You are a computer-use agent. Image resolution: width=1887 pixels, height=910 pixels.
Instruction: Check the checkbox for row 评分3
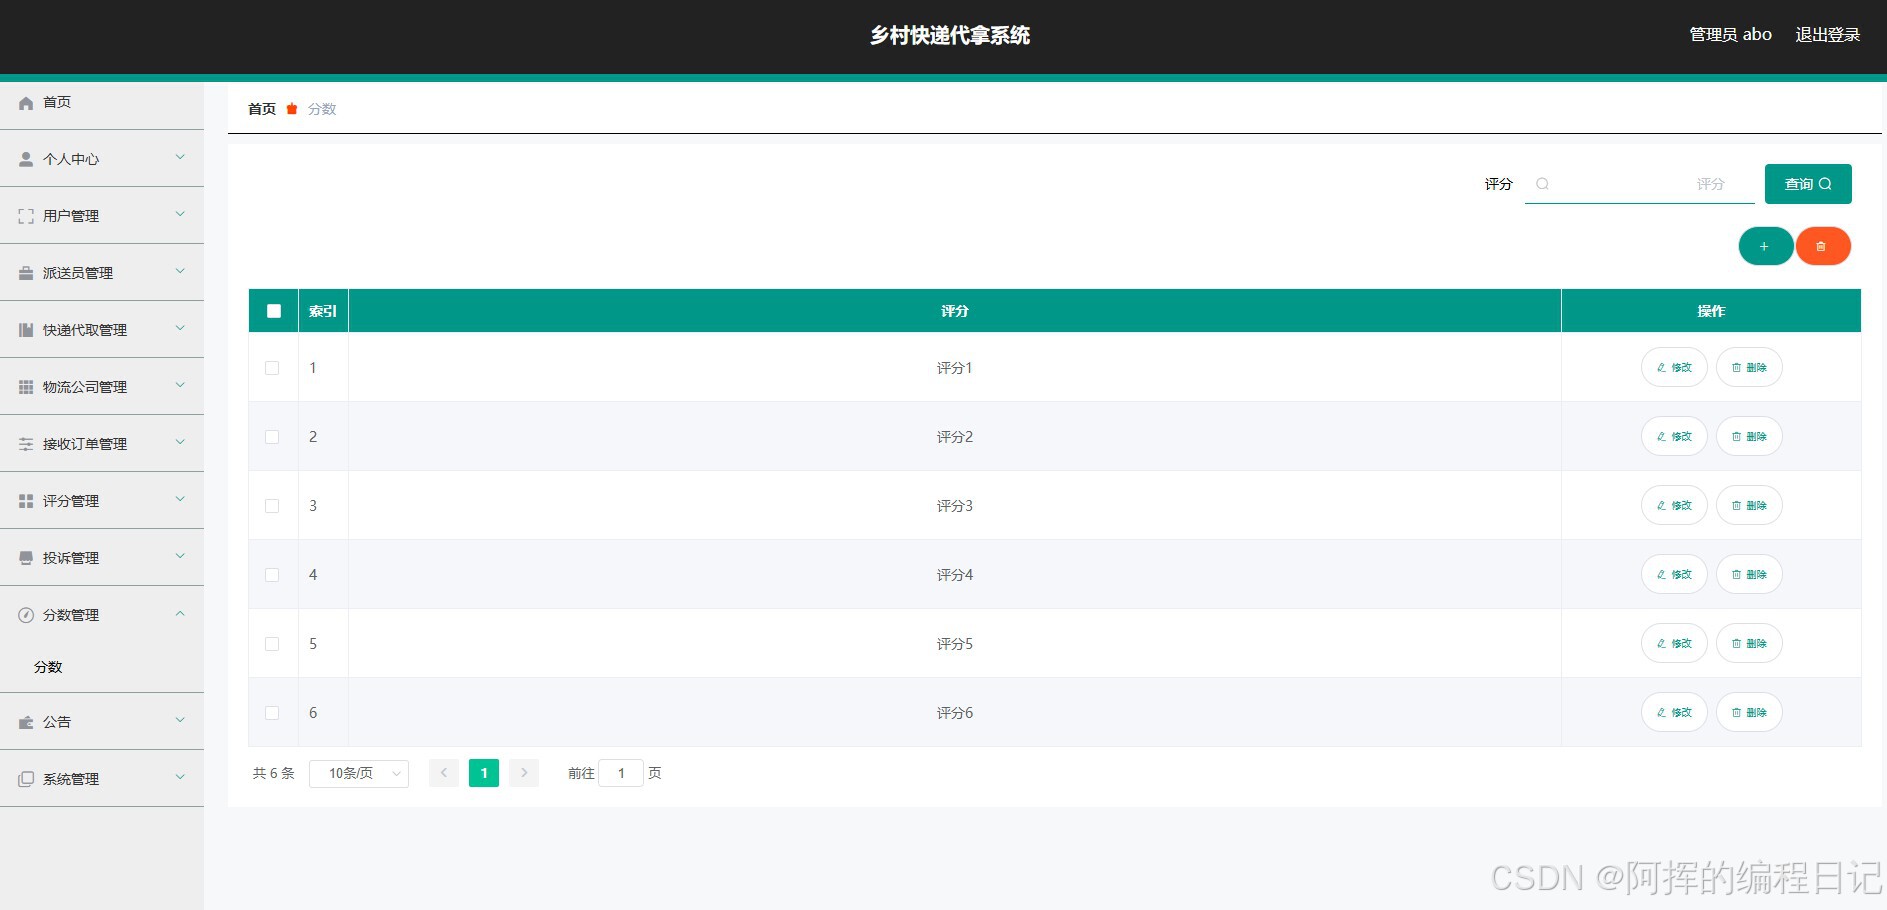pyautogui.click(x=272, y=506)
